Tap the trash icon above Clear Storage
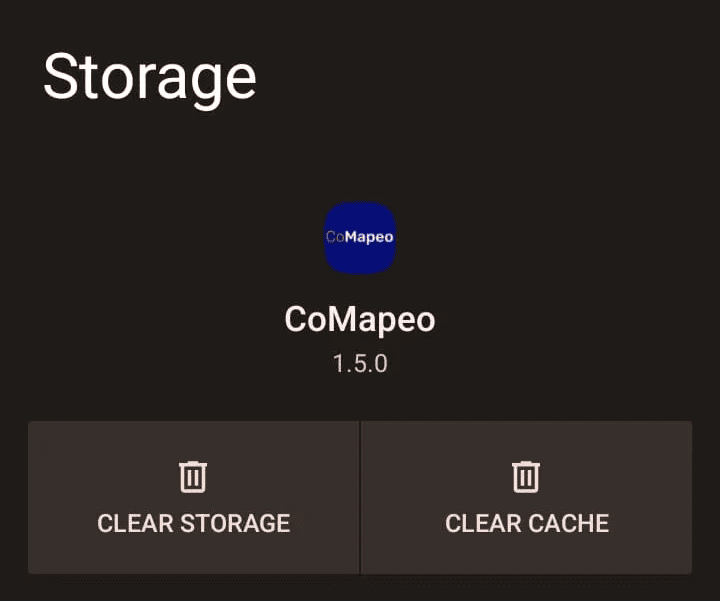 click(x=193, y=477)
